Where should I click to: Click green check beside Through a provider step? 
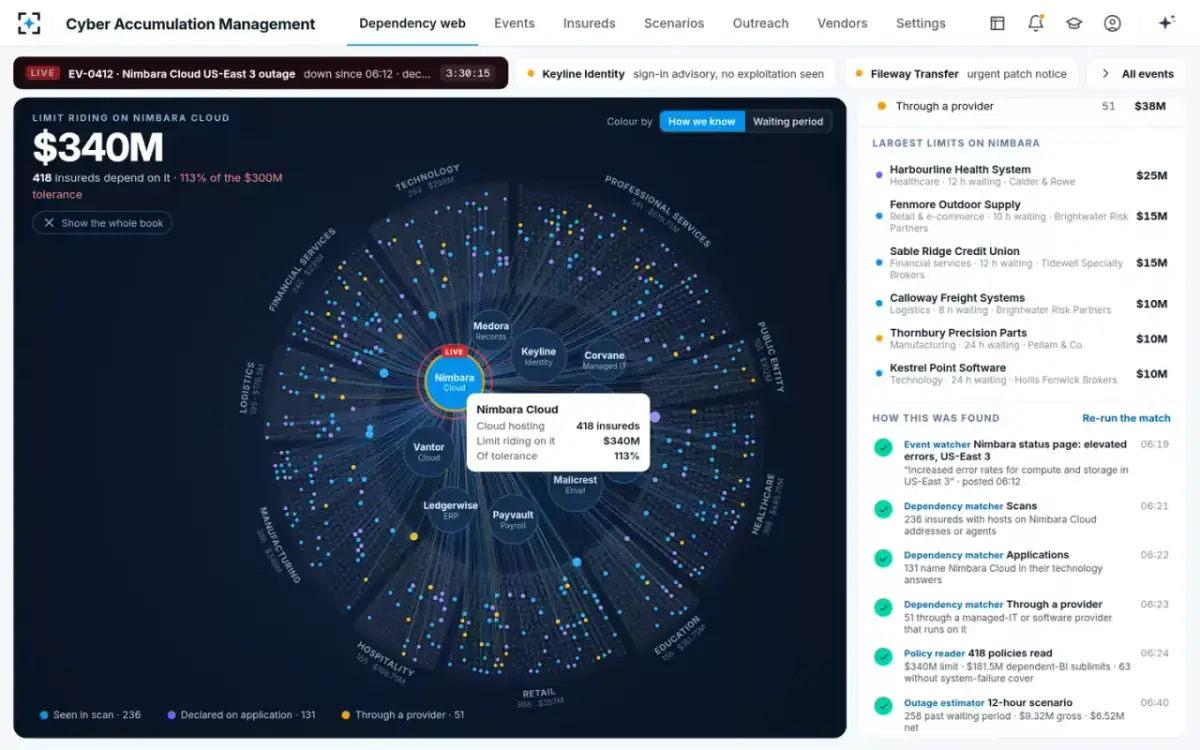(883, 607)
